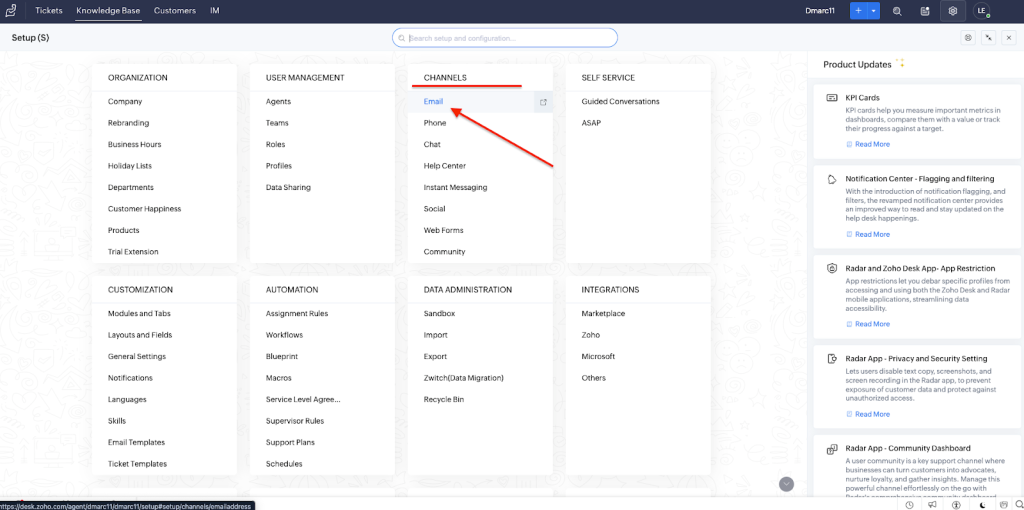Click the LE user avatar
This screenshot has height=510, width=1024.
coord(981,11)
